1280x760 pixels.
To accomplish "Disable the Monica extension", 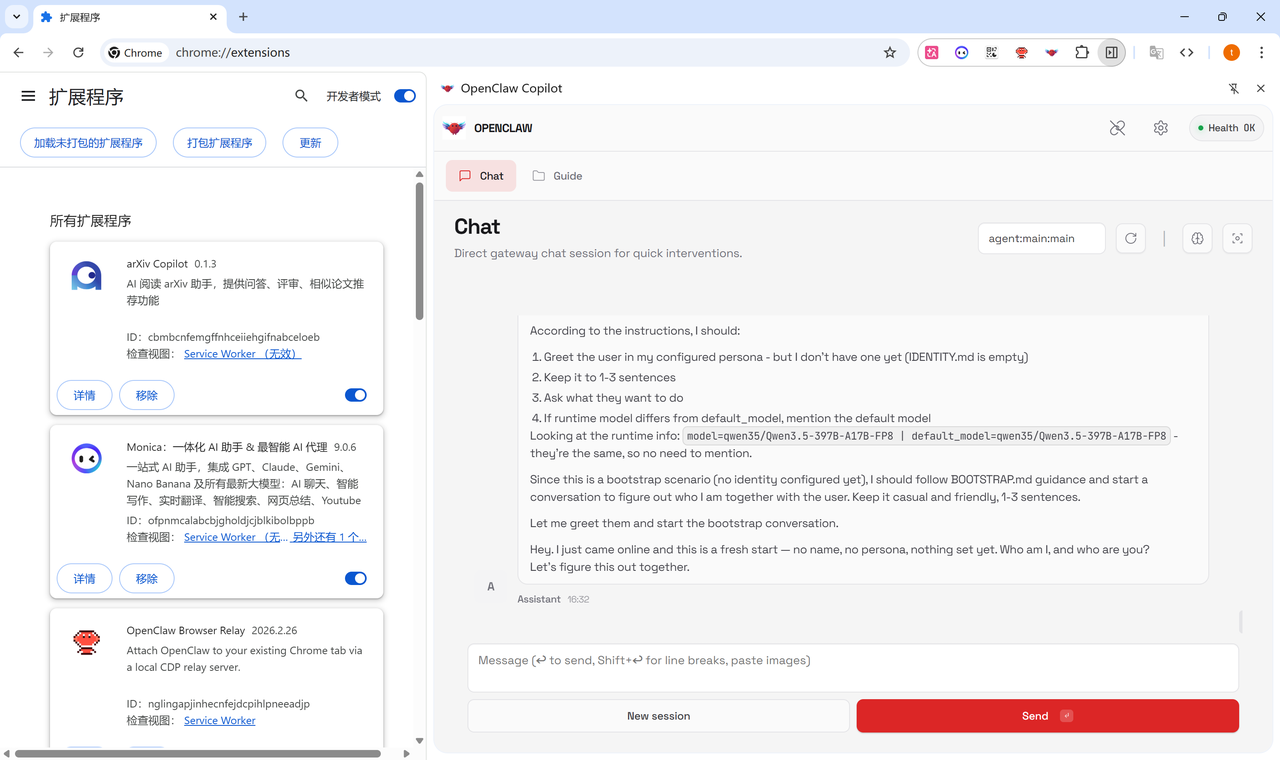I will click(355, 578).
